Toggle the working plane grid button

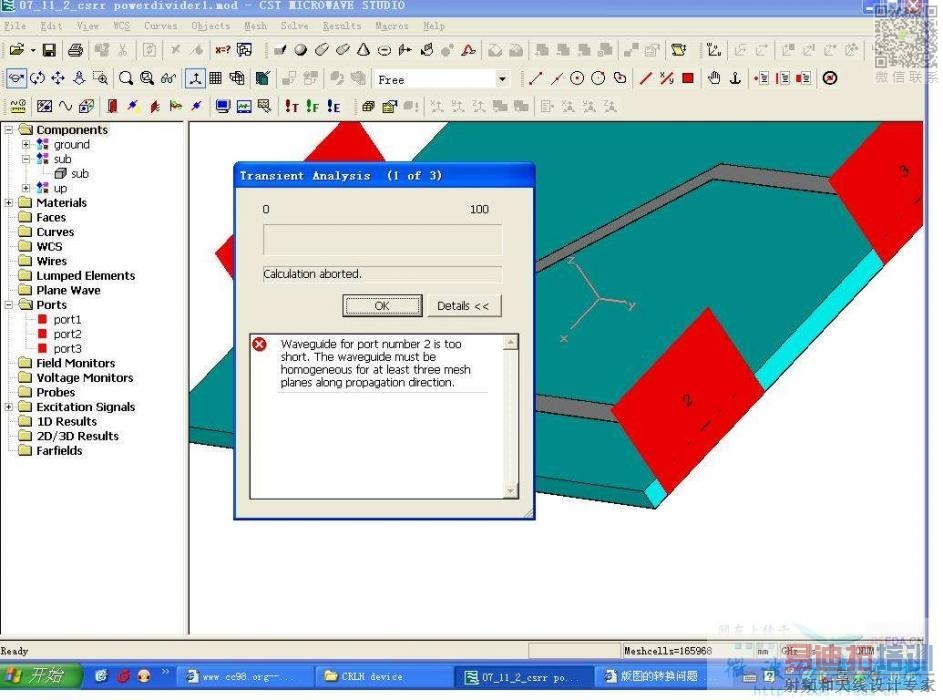coord(215,78)
